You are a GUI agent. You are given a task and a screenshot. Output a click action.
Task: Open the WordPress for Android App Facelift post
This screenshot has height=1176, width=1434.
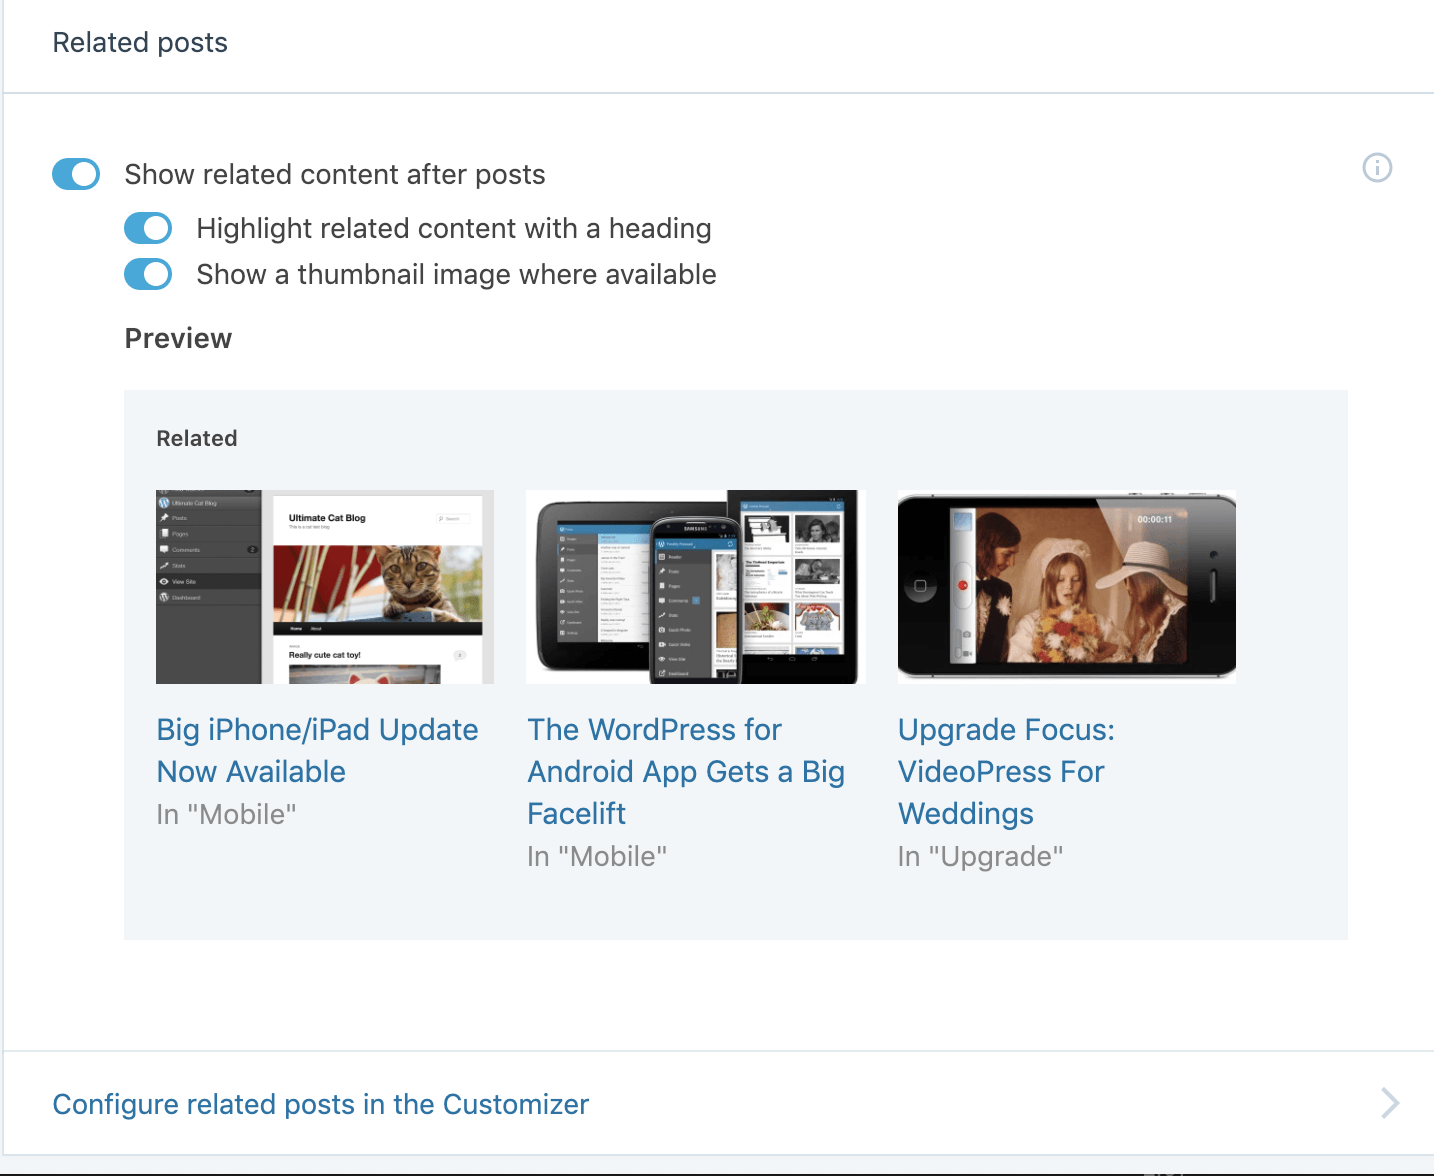[x=685, y=771]
